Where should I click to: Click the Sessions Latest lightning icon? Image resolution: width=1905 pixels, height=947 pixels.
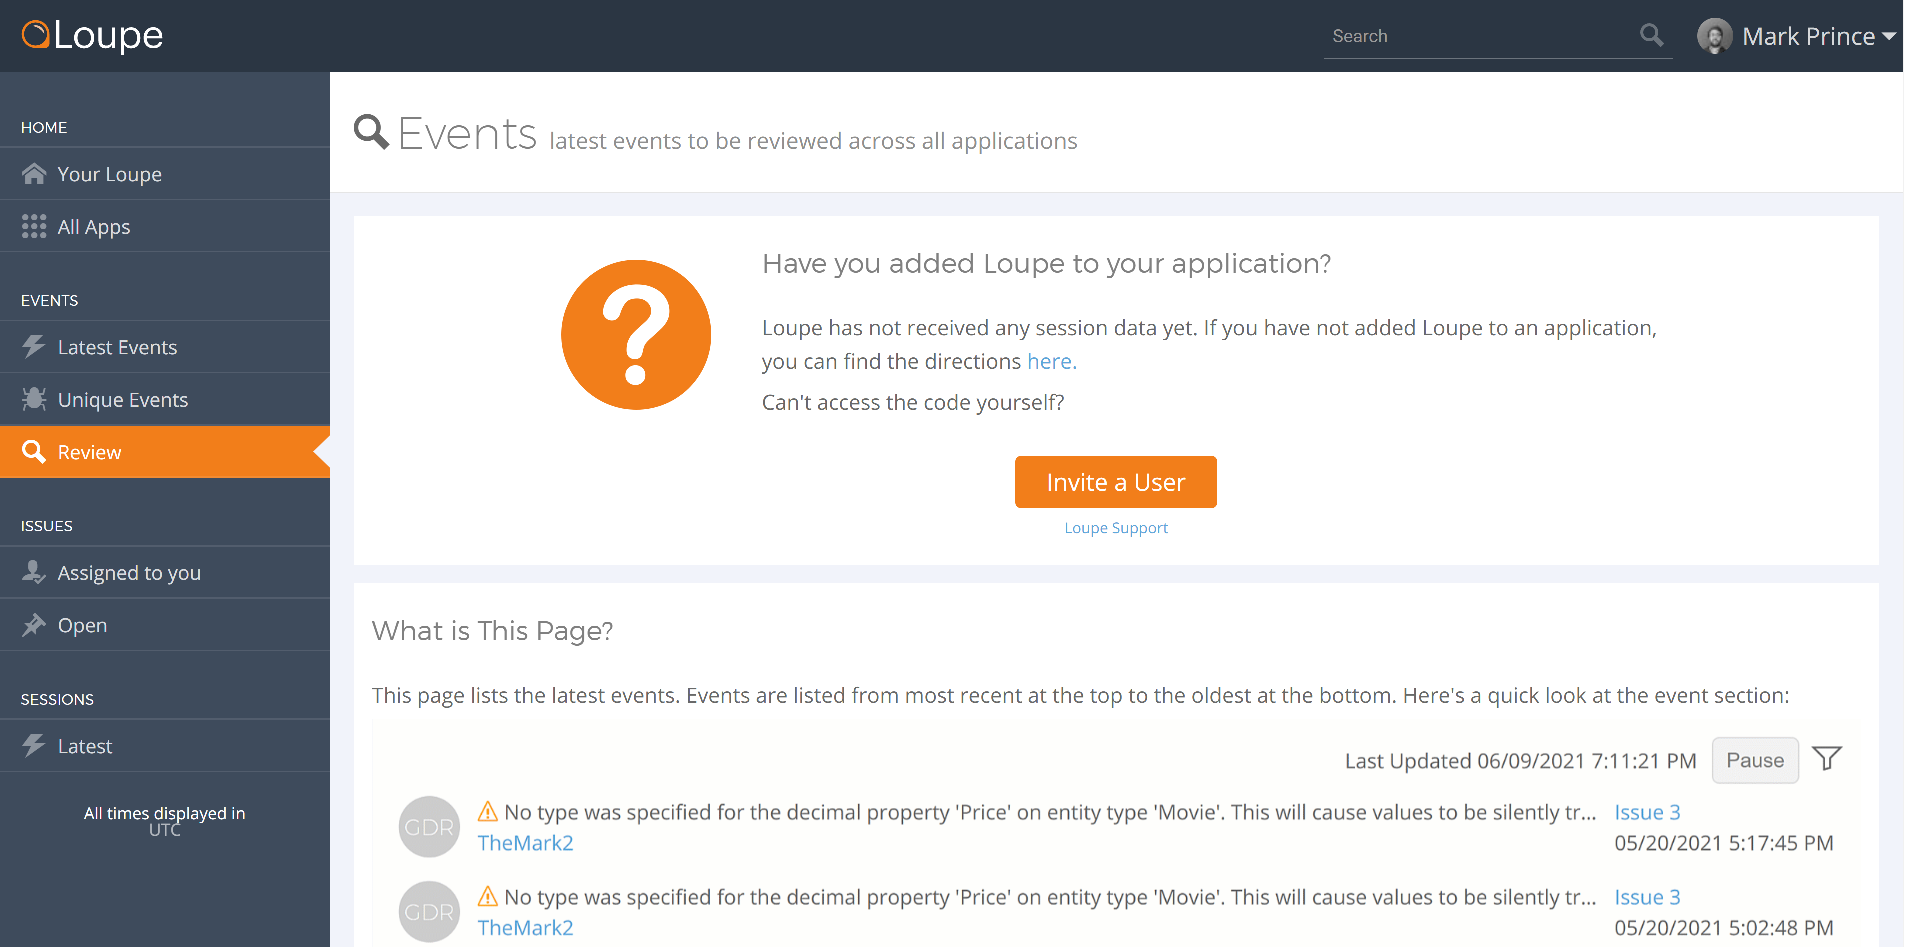[x=34, y=746]
